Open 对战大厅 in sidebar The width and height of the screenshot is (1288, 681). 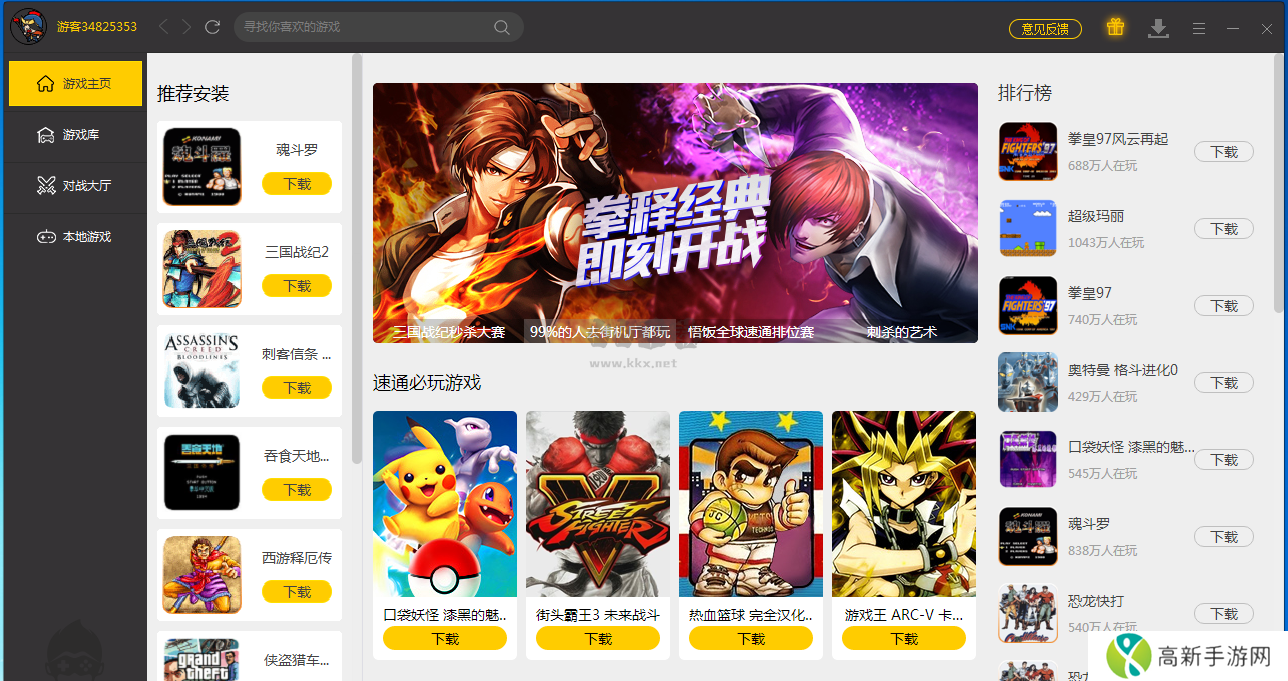point(75,185)
